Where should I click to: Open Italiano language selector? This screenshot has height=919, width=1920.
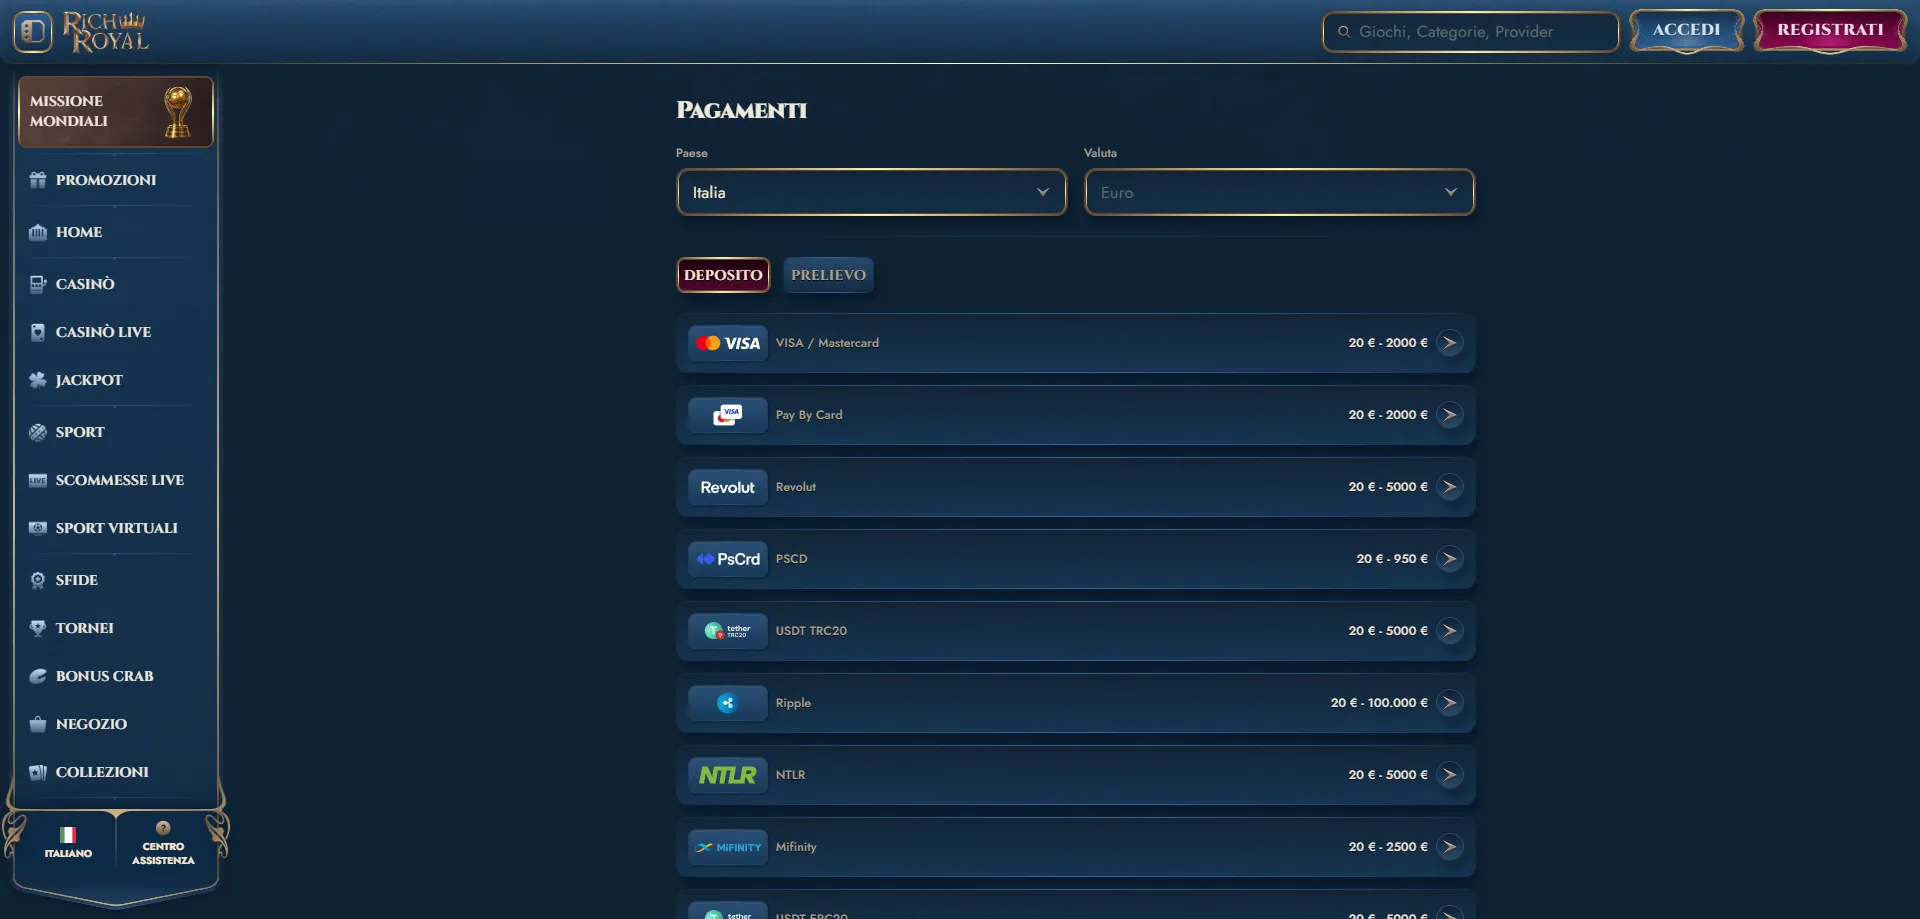coord(68,843)
